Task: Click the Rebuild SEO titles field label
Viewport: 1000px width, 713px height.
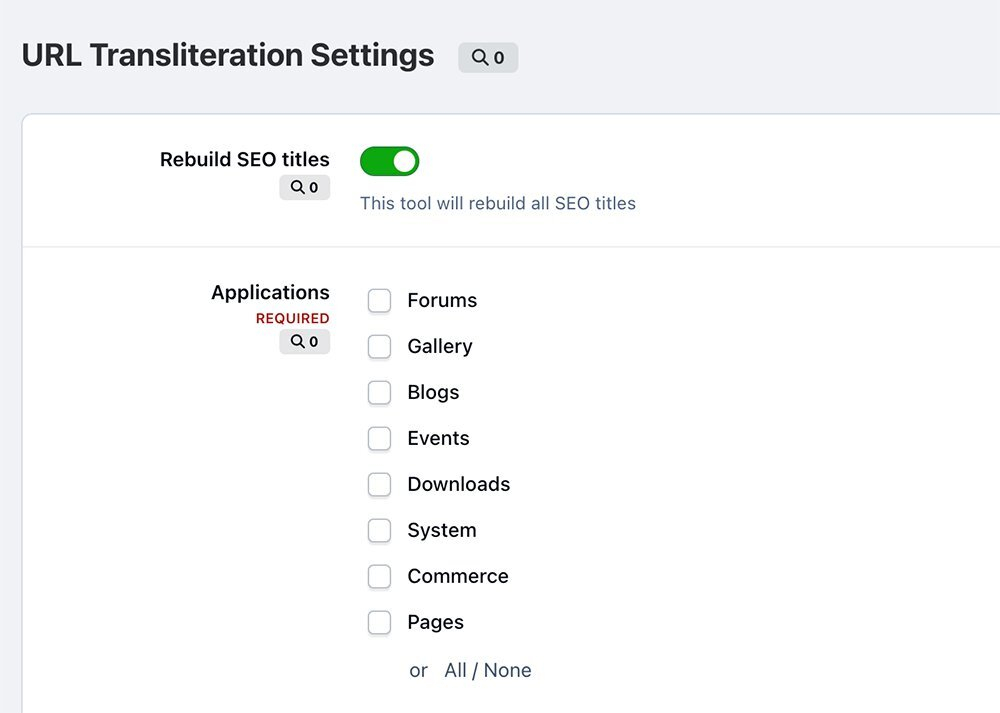Action: pos(244,159)
